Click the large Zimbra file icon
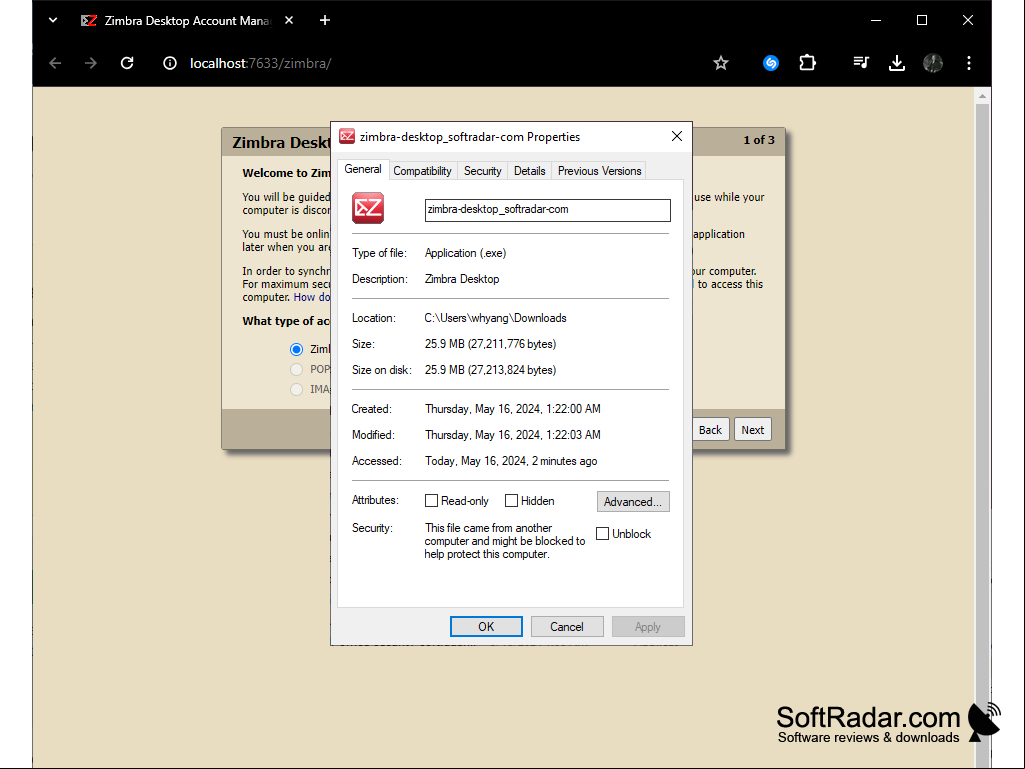 click(368, 208)
